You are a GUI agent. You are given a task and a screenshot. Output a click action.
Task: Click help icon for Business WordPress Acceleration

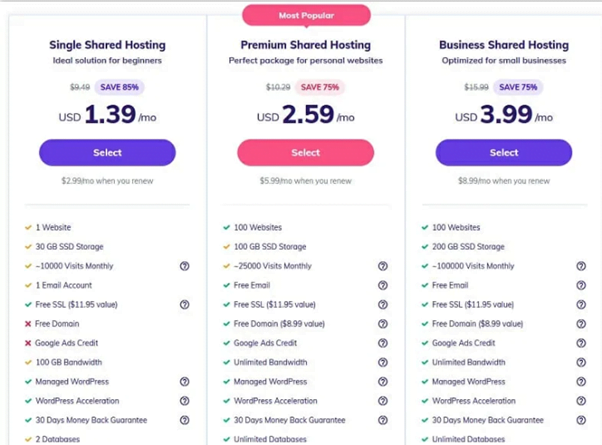pyautogui.click(x=581, y=400)
